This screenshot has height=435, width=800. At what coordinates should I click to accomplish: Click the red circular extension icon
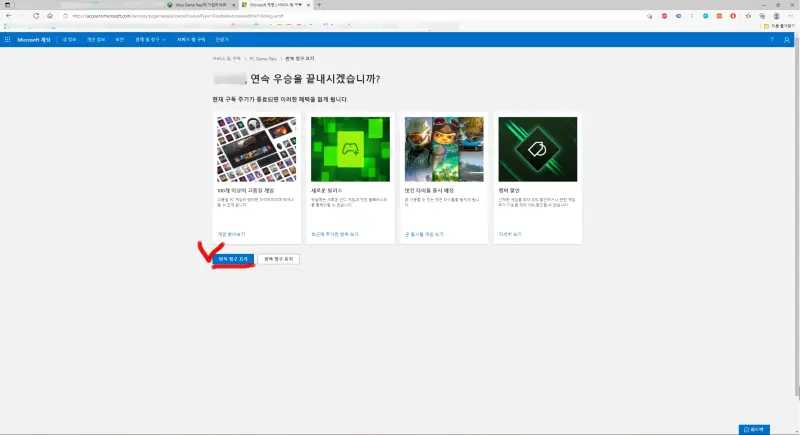point(733,16)
